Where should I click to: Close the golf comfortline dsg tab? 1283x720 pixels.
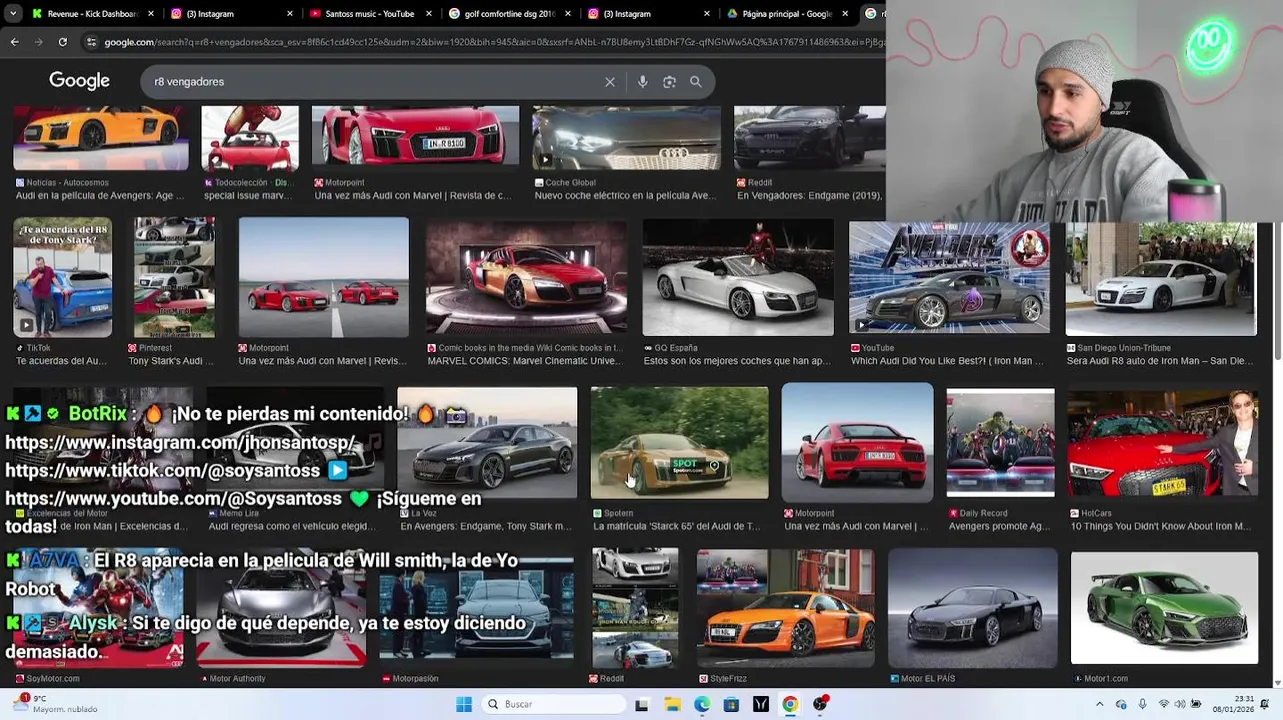click(x=568, y=14)
